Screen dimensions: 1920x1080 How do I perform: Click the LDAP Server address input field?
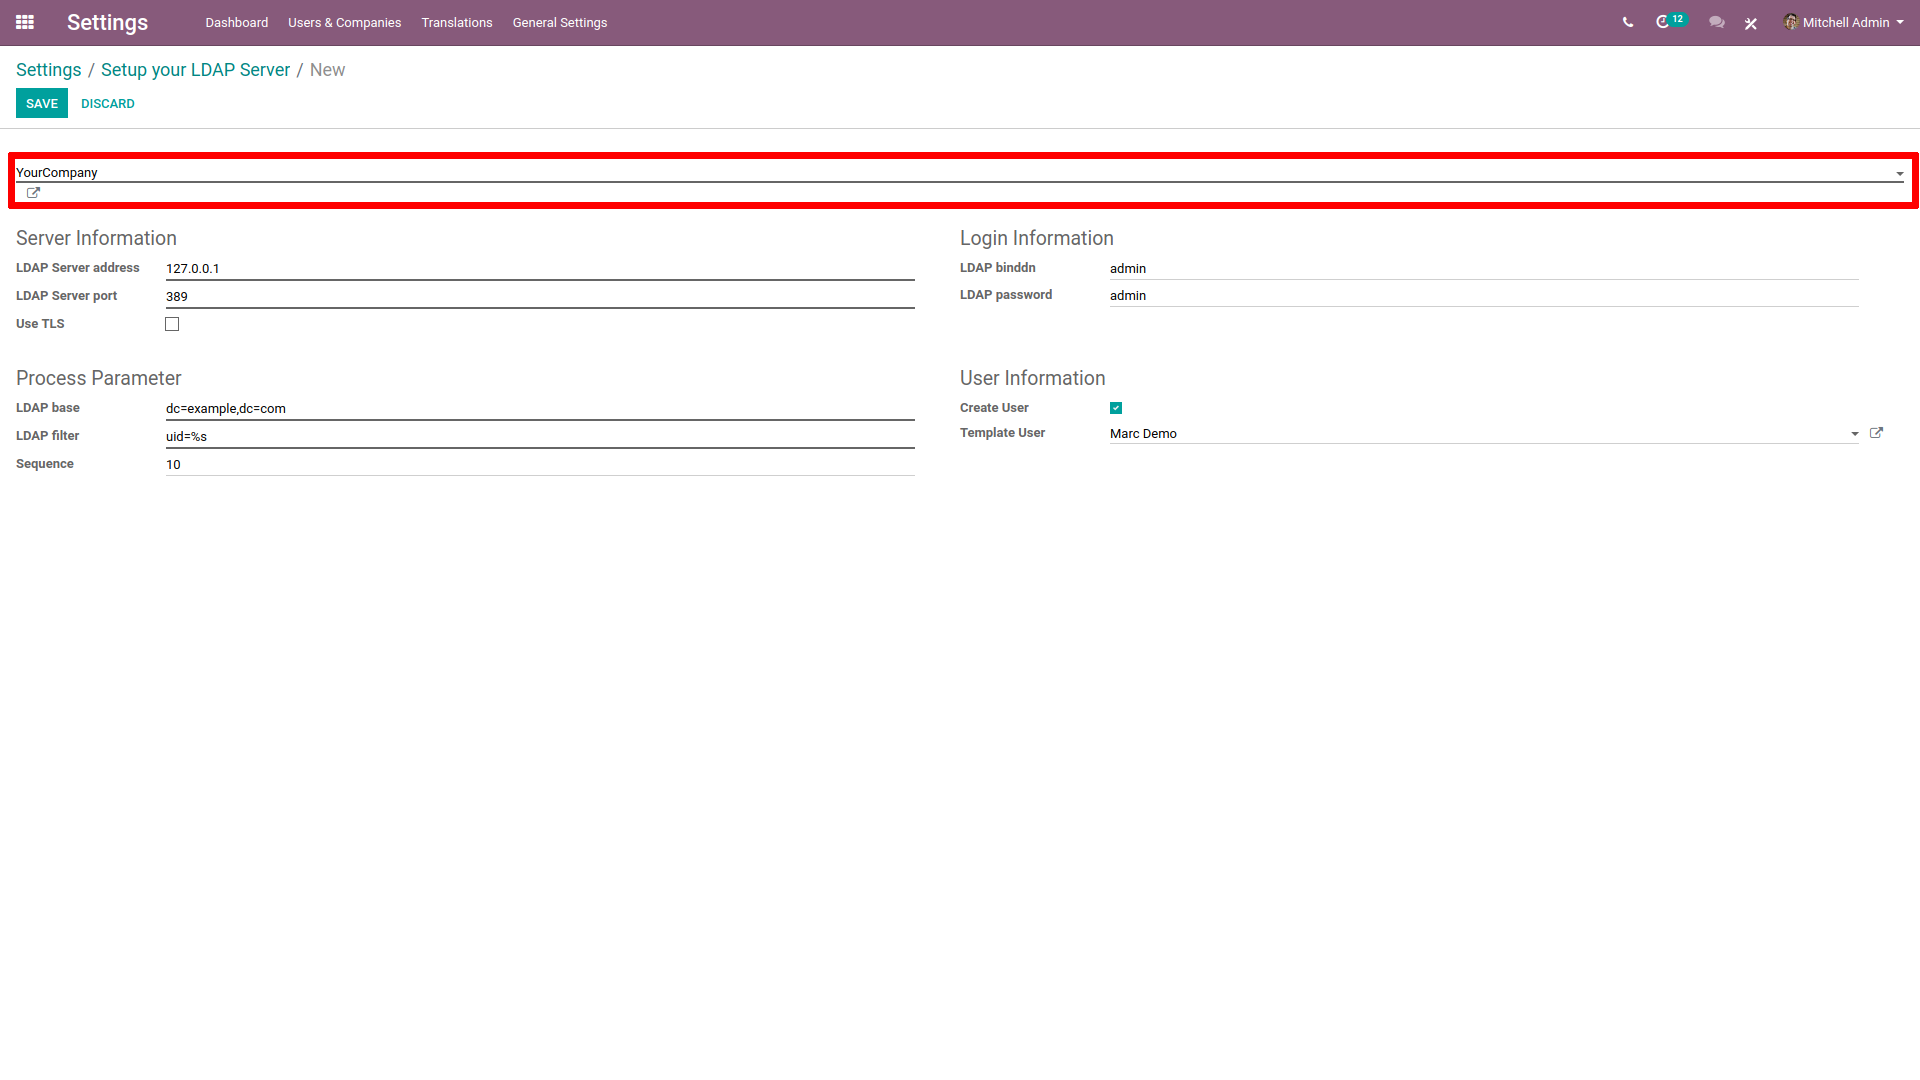pyautogui.click(x=539, y=268)
